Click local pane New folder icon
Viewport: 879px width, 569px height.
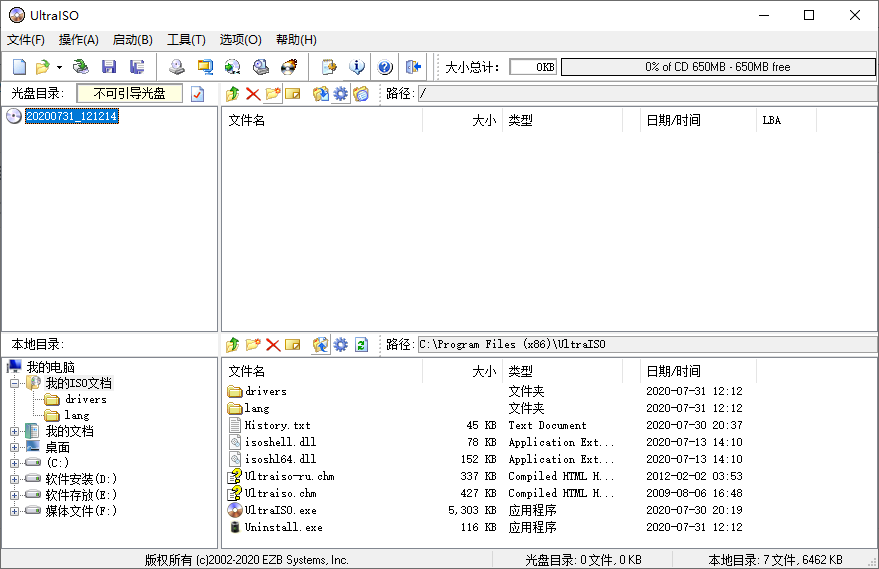(x=253, y=344)
